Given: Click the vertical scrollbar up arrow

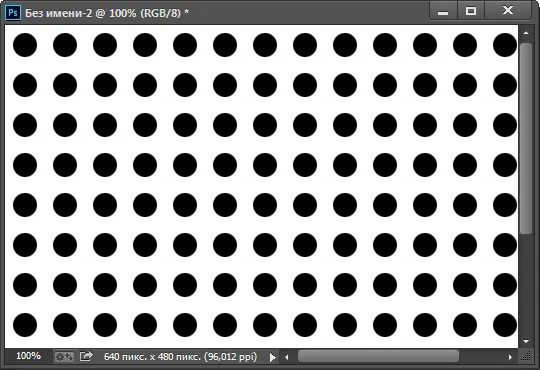Looking at the screenshot, I should pyautogui.click(x=526, y=33).
